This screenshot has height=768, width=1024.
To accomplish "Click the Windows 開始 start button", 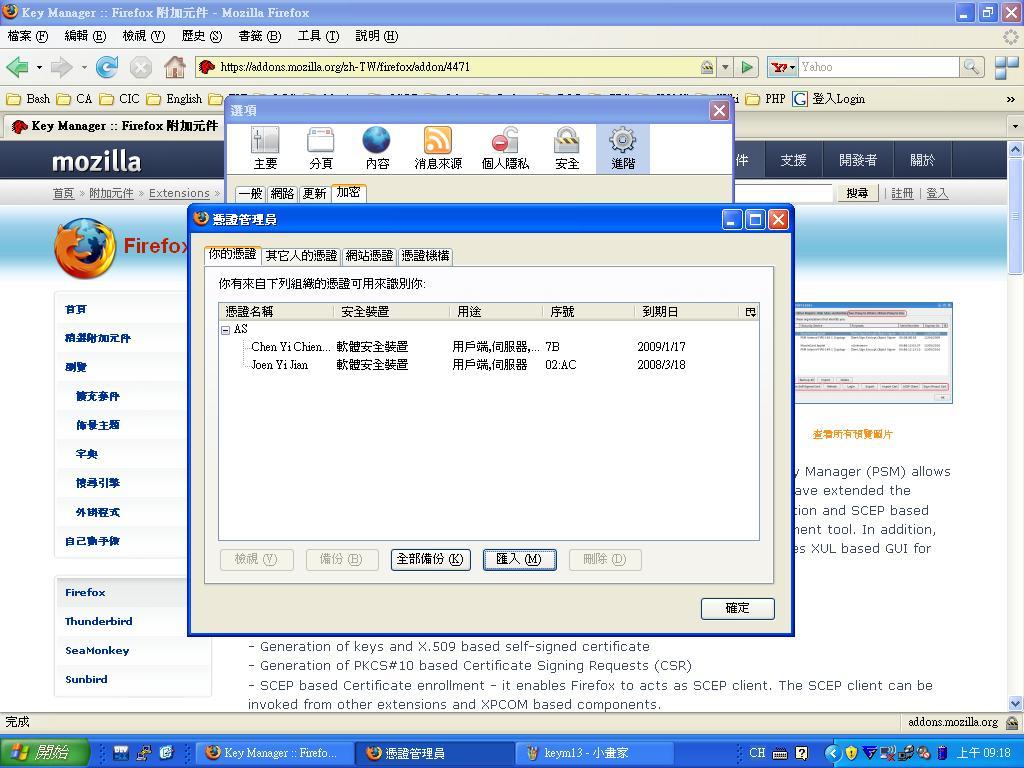I will (44, 753).
